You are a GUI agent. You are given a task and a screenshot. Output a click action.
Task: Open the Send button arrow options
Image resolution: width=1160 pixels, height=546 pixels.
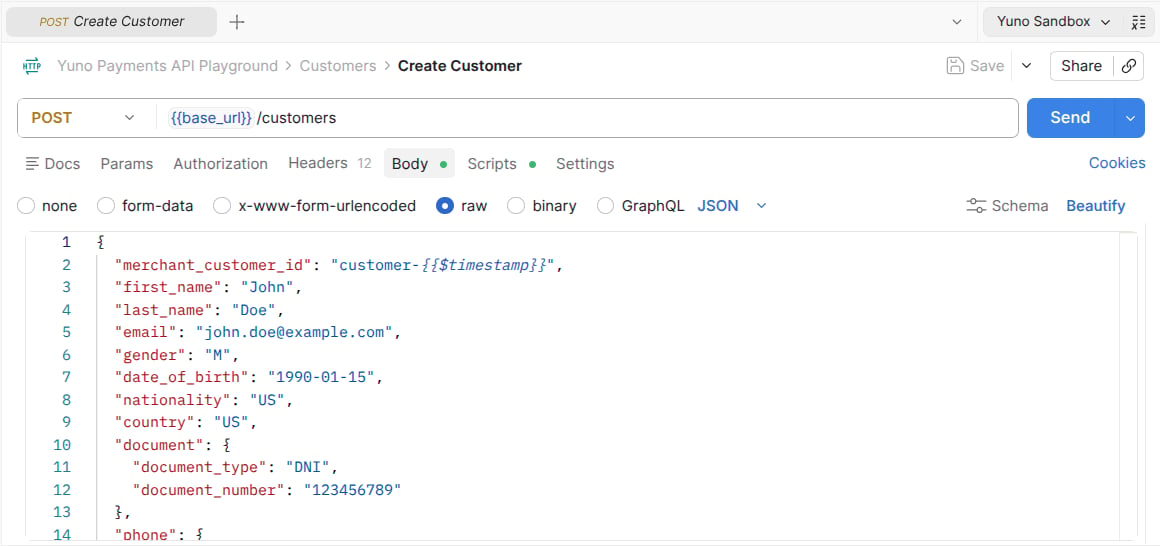[1130, 118]
